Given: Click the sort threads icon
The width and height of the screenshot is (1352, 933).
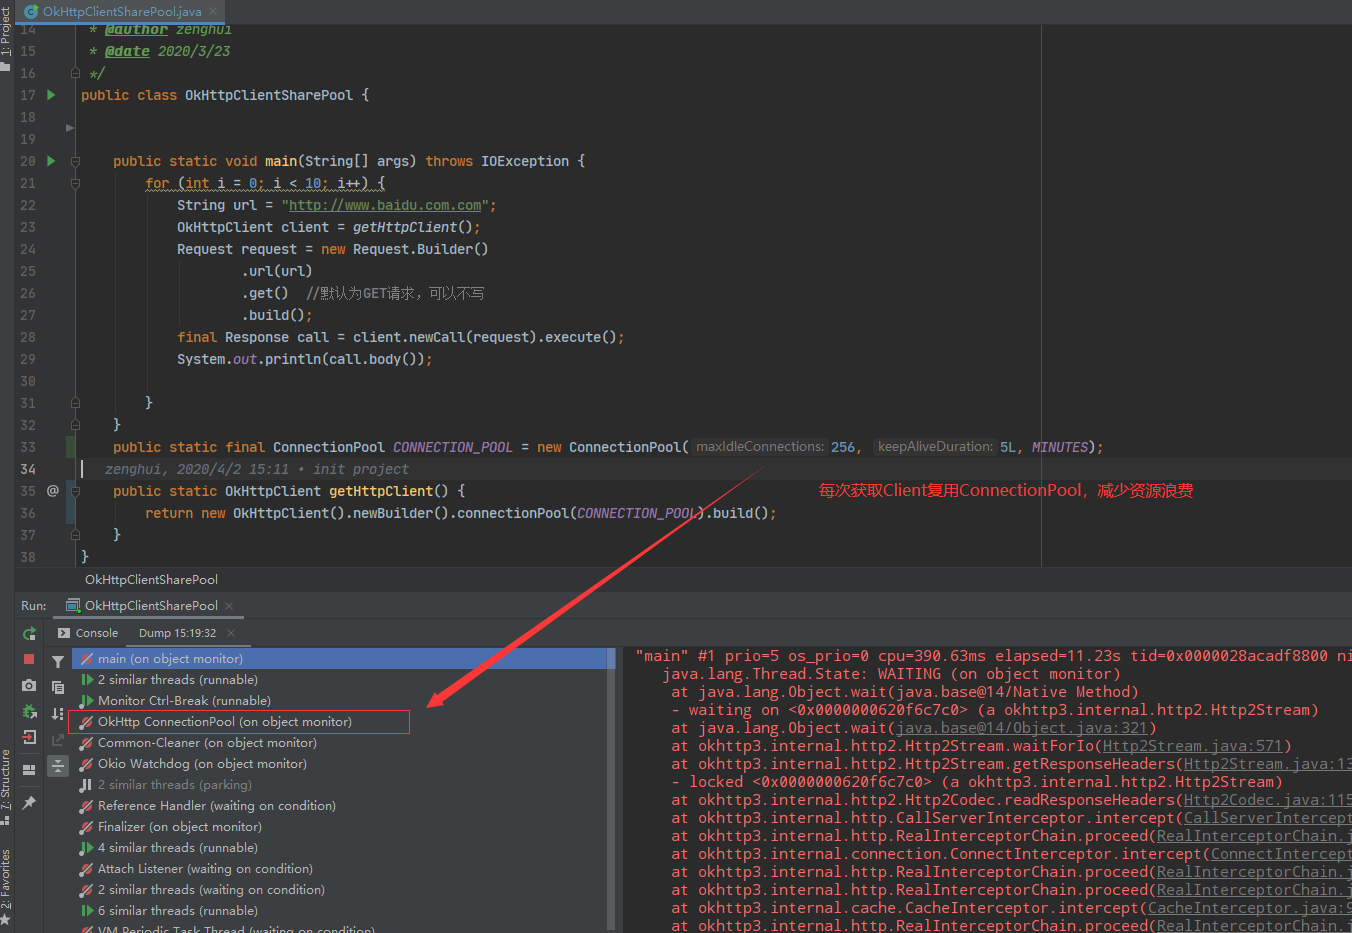Looking at the screenshot, I should click(x=58, y=713).
